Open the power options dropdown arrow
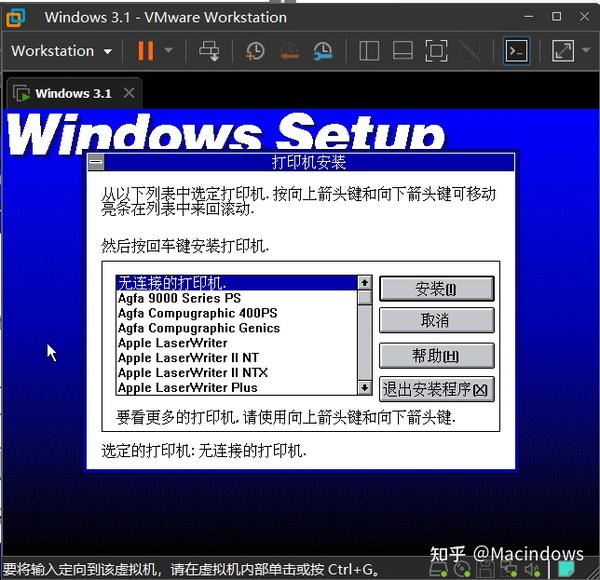Viewport: 600px width, 580px height. coord(168,50)
